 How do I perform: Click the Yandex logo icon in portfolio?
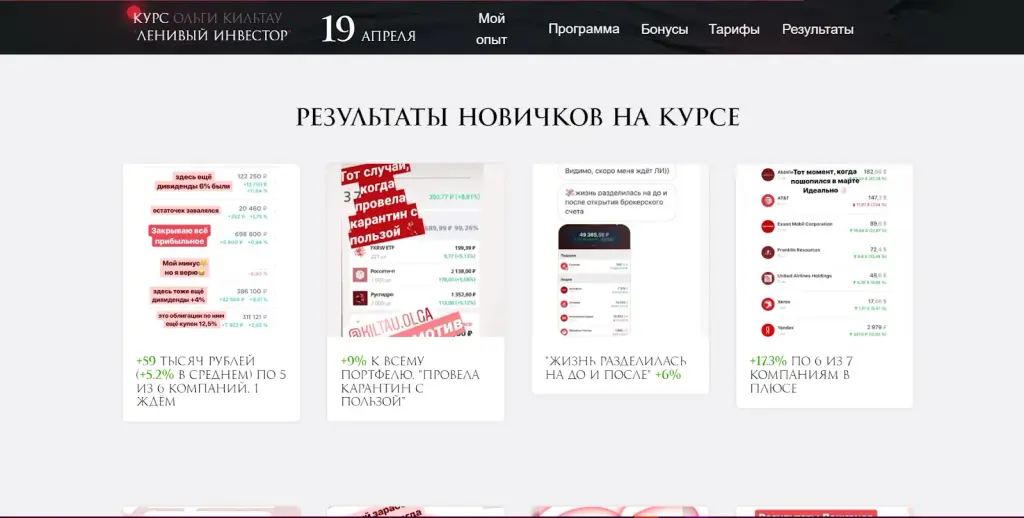tap(767, 330)
